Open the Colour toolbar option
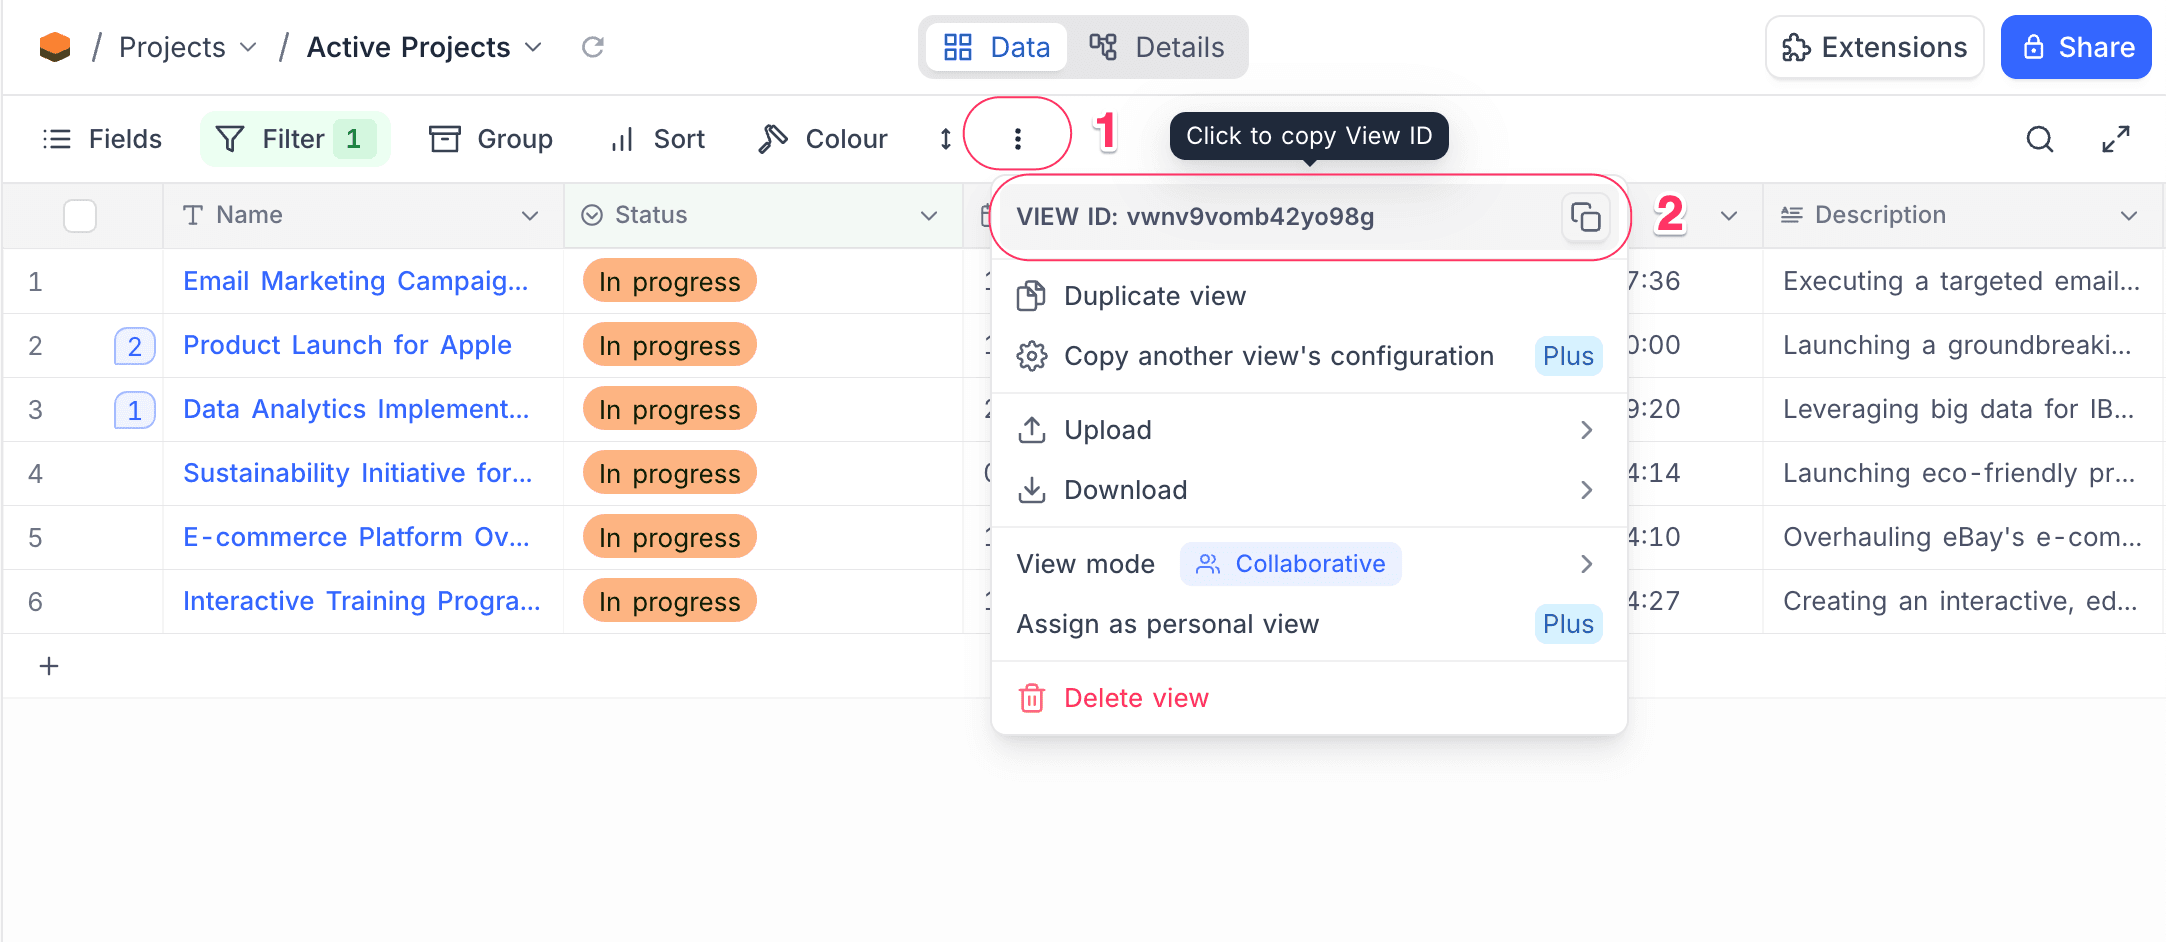 [823, 139]
